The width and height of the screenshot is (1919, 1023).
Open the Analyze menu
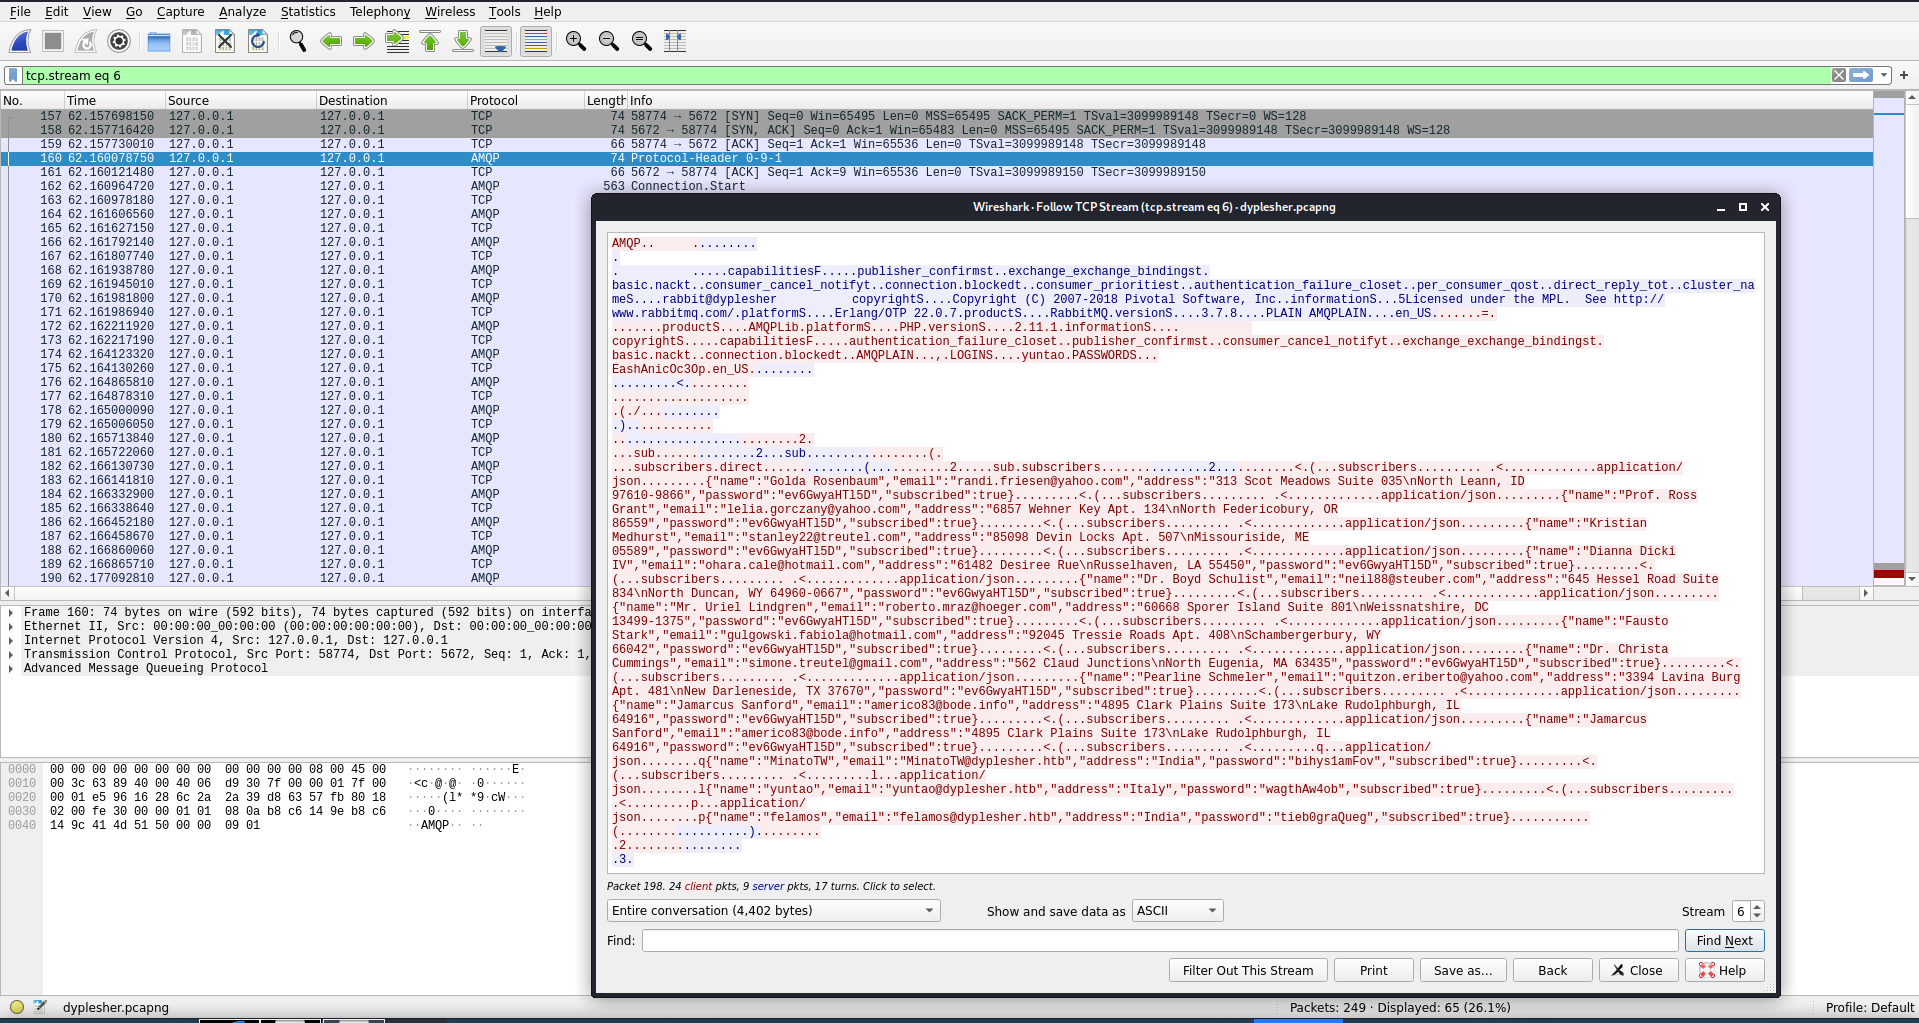coord(242,12)
